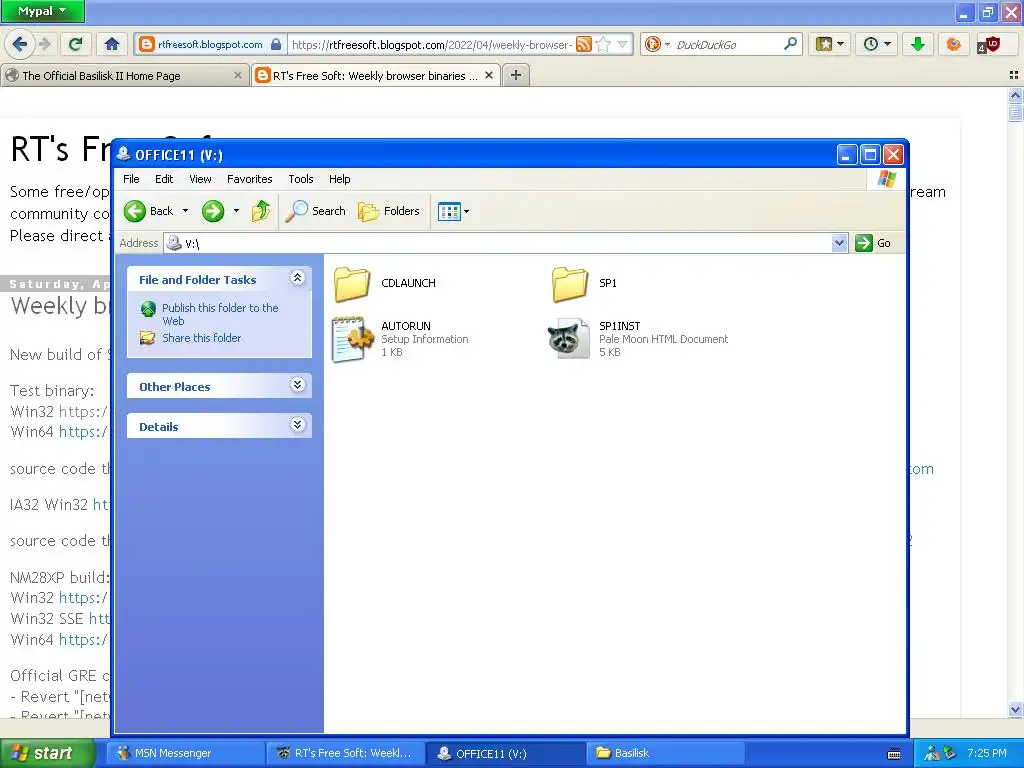Viewport: 1024px width, 768px height.
Task: Click the uBlock Origin shield icon
Action: point(989,44)
